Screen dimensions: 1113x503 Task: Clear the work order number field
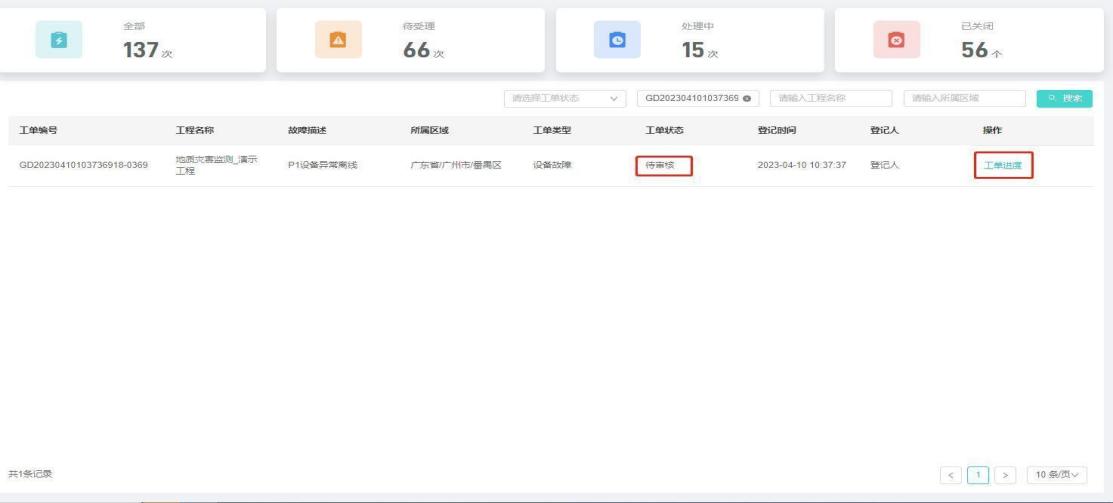[745, 98]
